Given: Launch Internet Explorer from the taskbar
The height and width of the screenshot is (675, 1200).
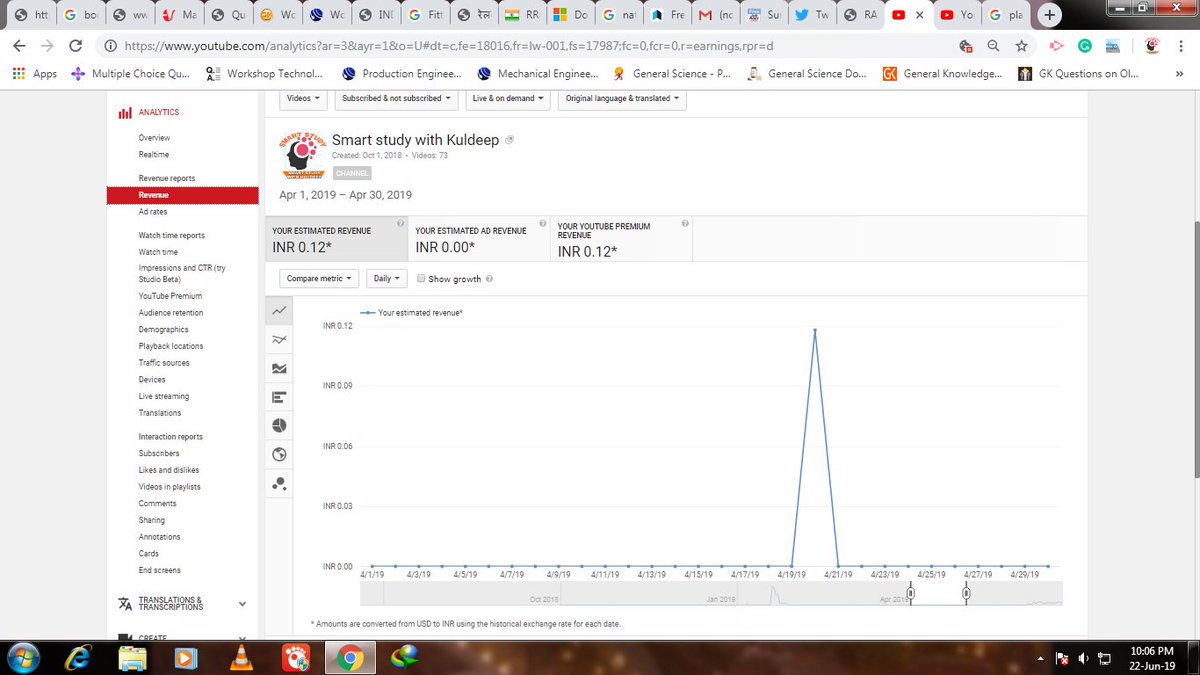Looking at the screenshot, I should [76, 659].
